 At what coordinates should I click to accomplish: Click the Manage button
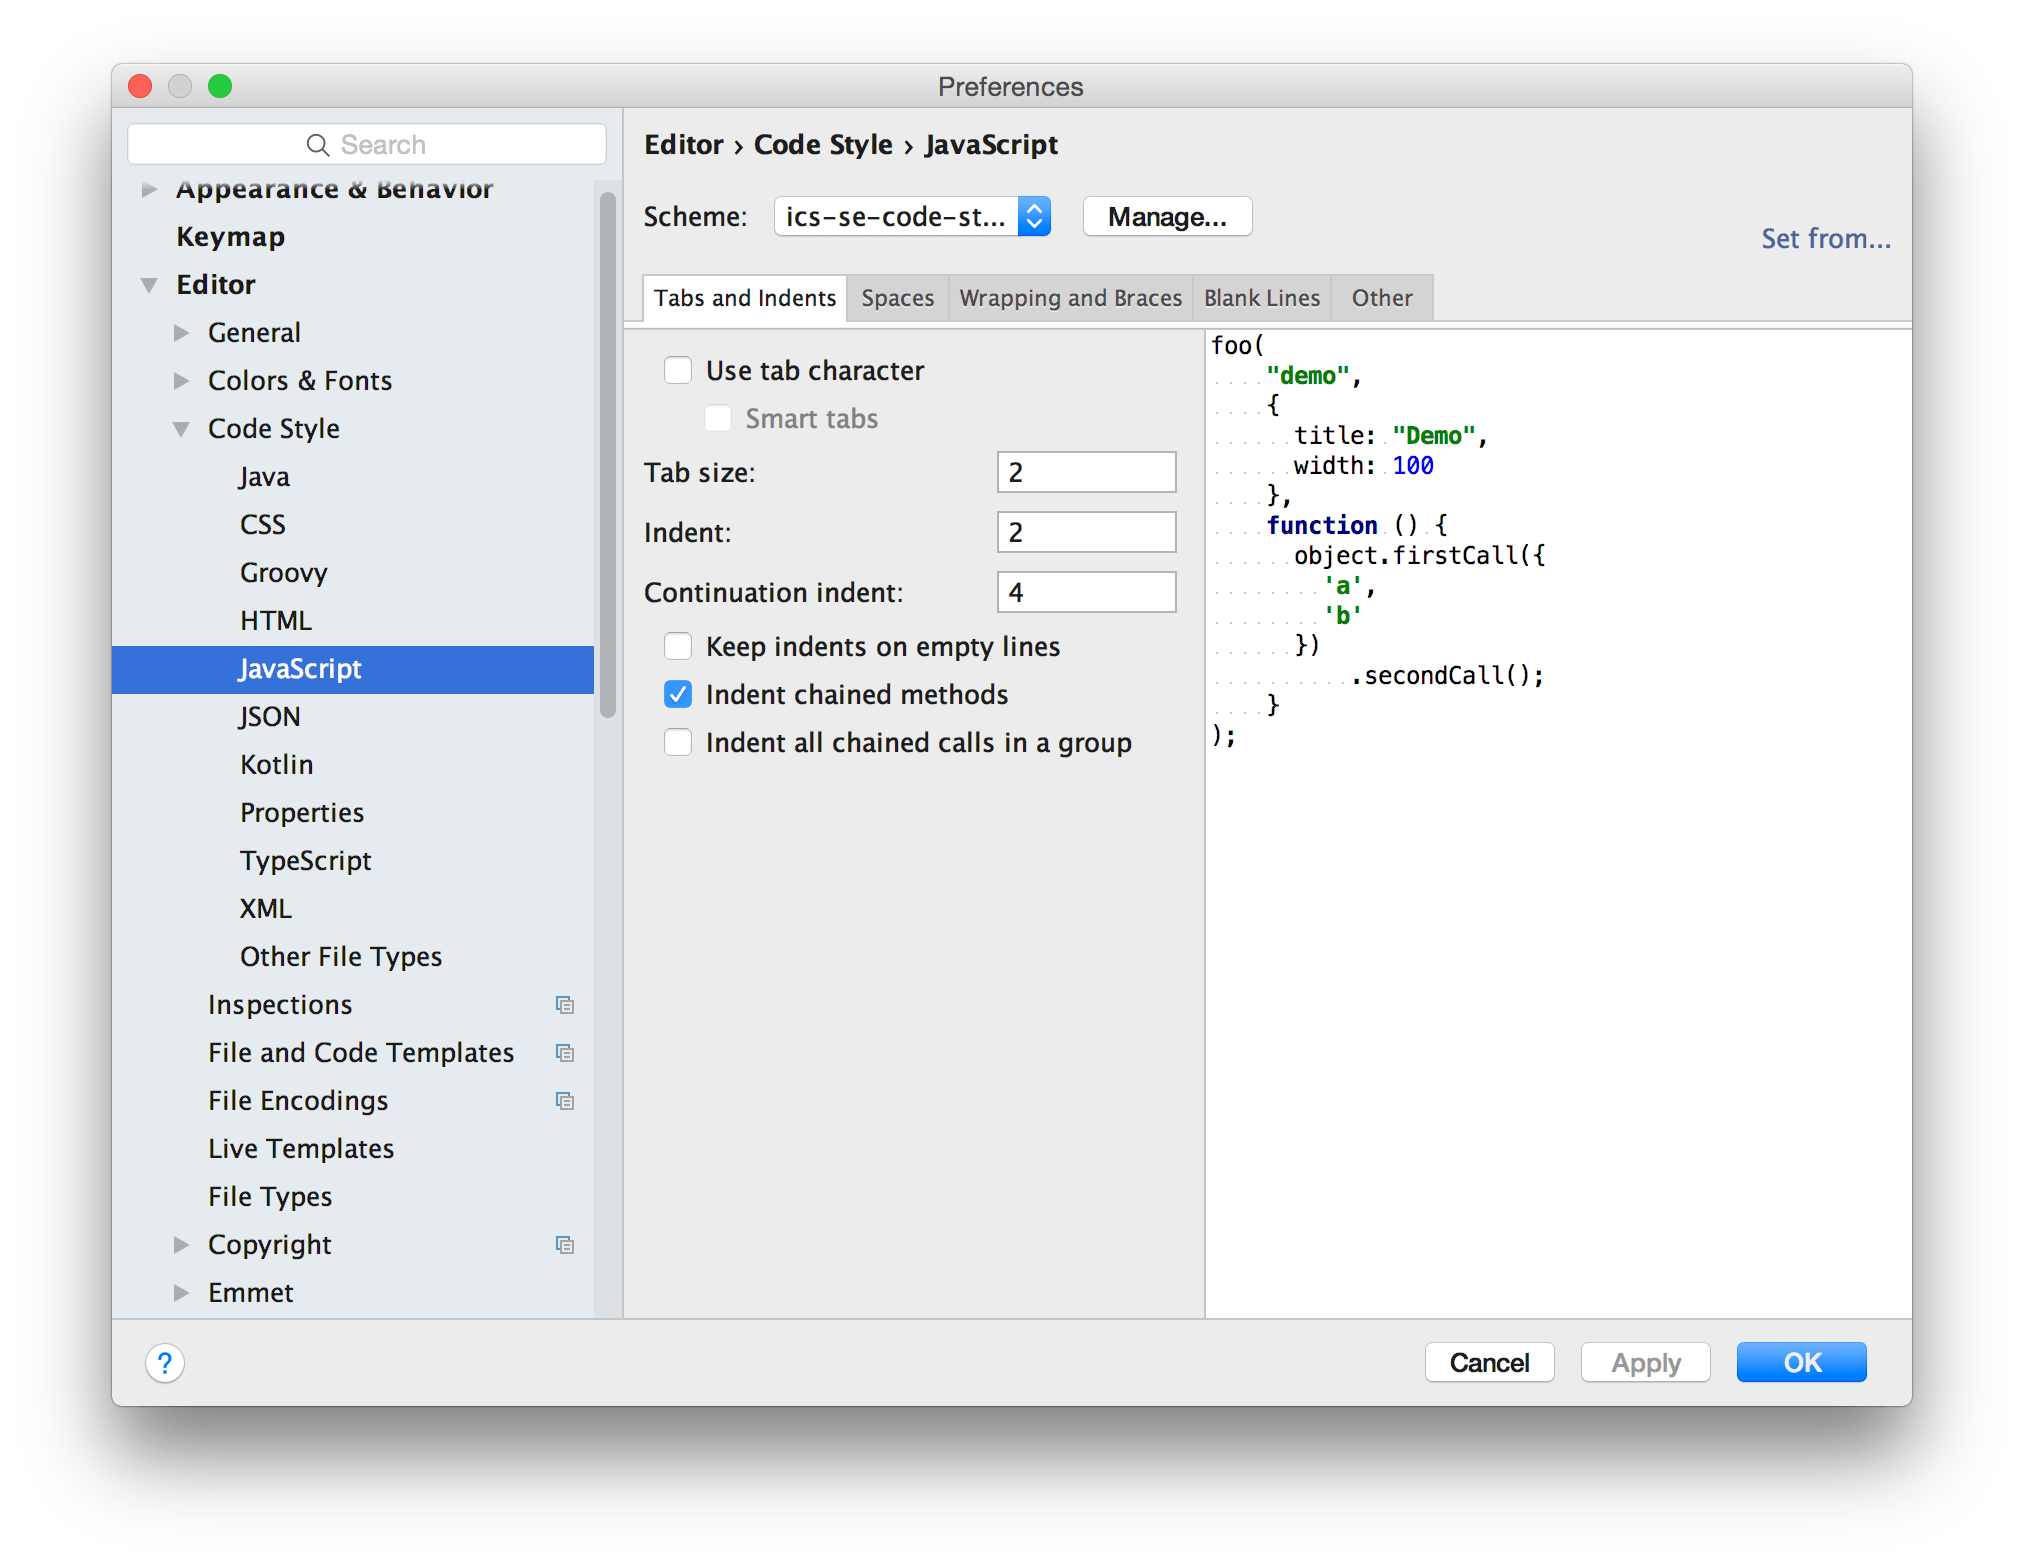[x=1166, y=216]
